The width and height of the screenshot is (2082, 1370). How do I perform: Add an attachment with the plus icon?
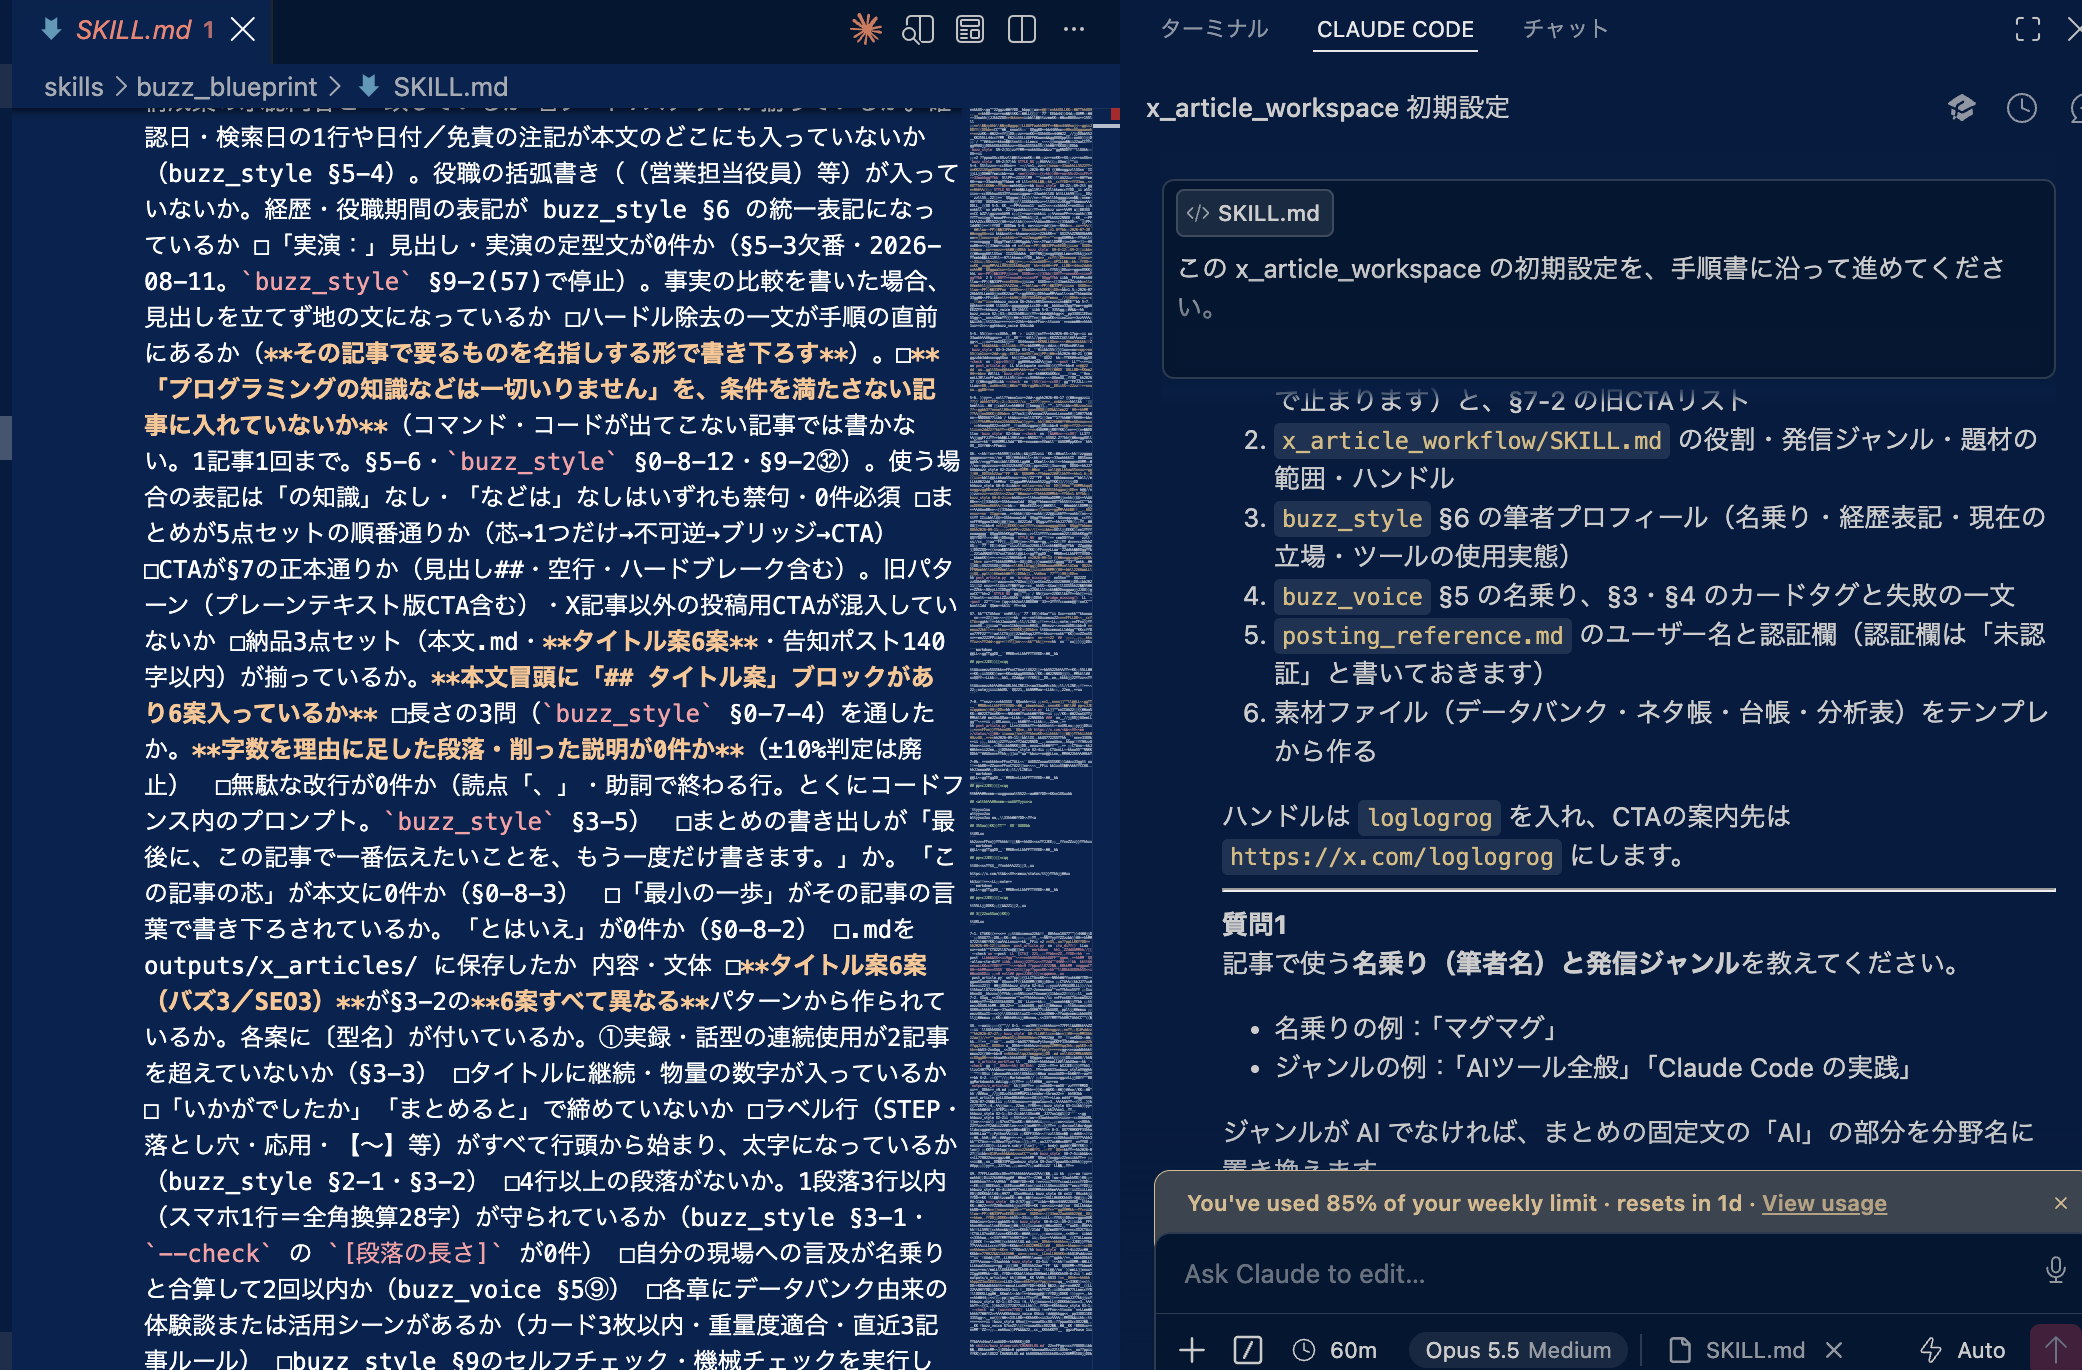coord(1192,1350)
